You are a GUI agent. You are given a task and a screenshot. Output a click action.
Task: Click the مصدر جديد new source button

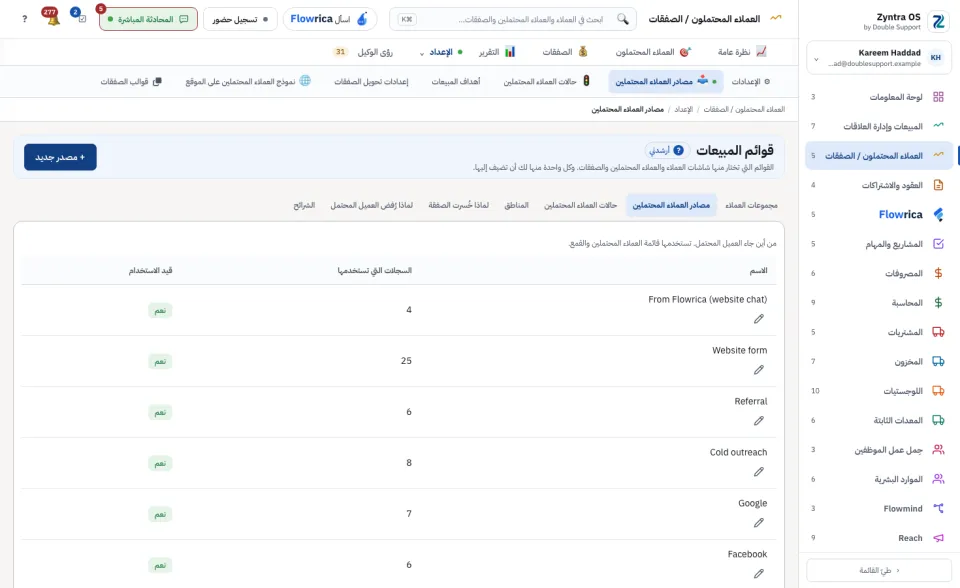click(60, 157)
